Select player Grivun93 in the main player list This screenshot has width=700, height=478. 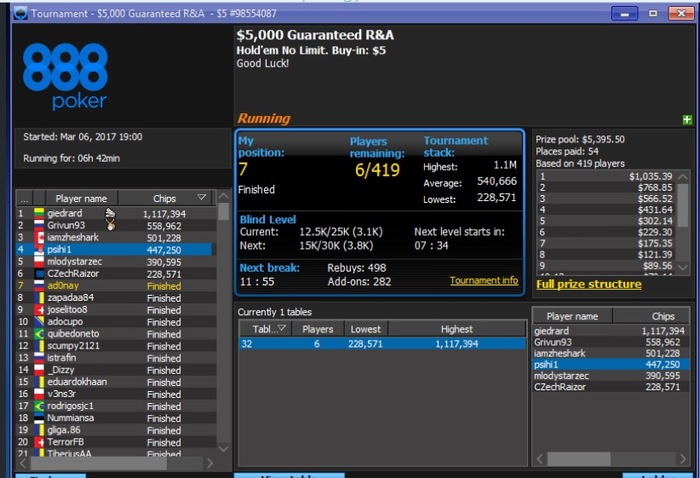click(114, 225)
